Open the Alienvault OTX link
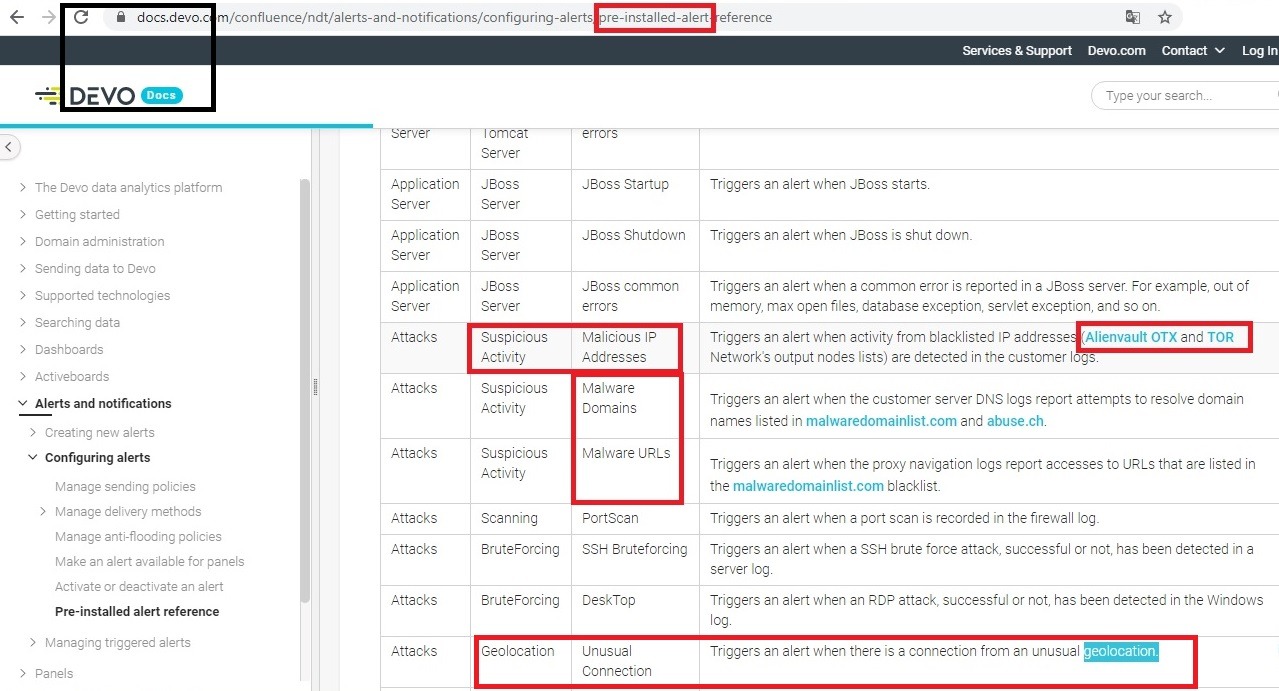This screenshot has height=691, width=1279. pos(1131,337)
